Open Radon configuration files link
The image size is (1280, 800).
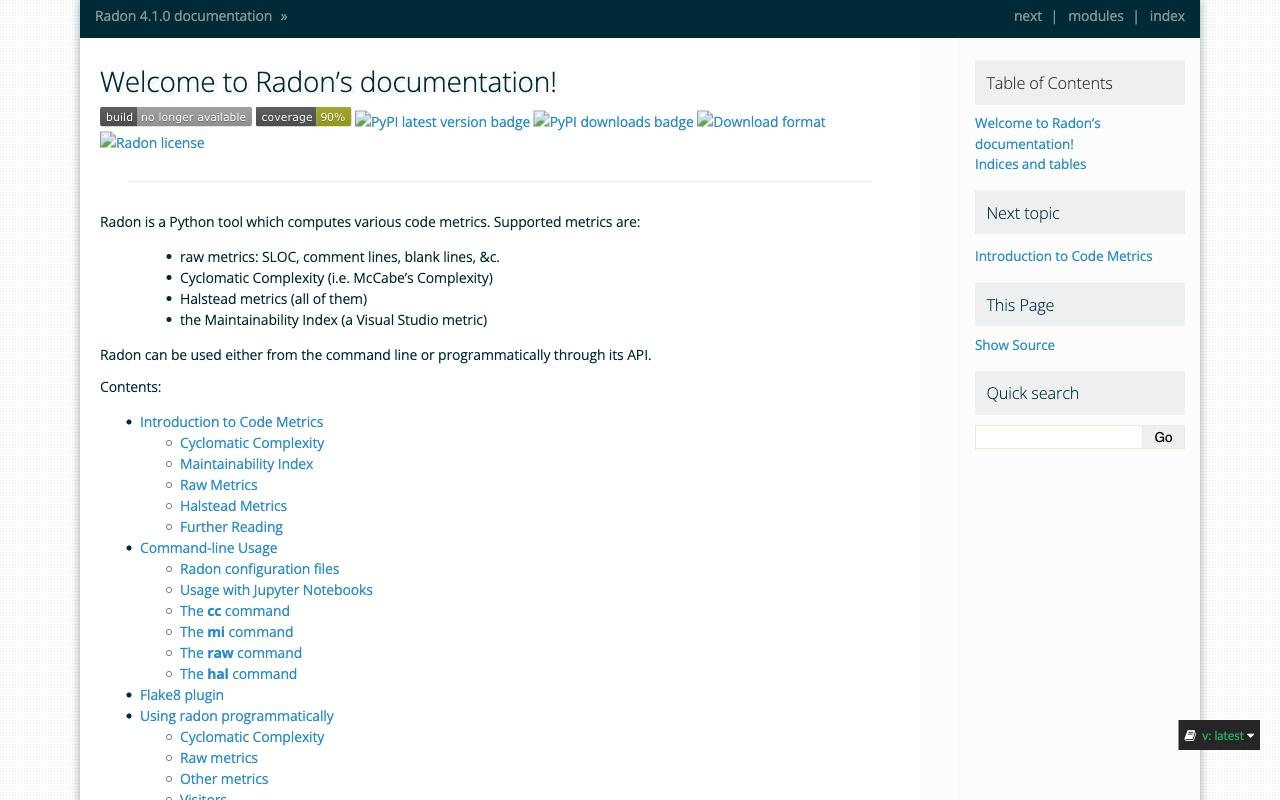(x=259, y=569)
